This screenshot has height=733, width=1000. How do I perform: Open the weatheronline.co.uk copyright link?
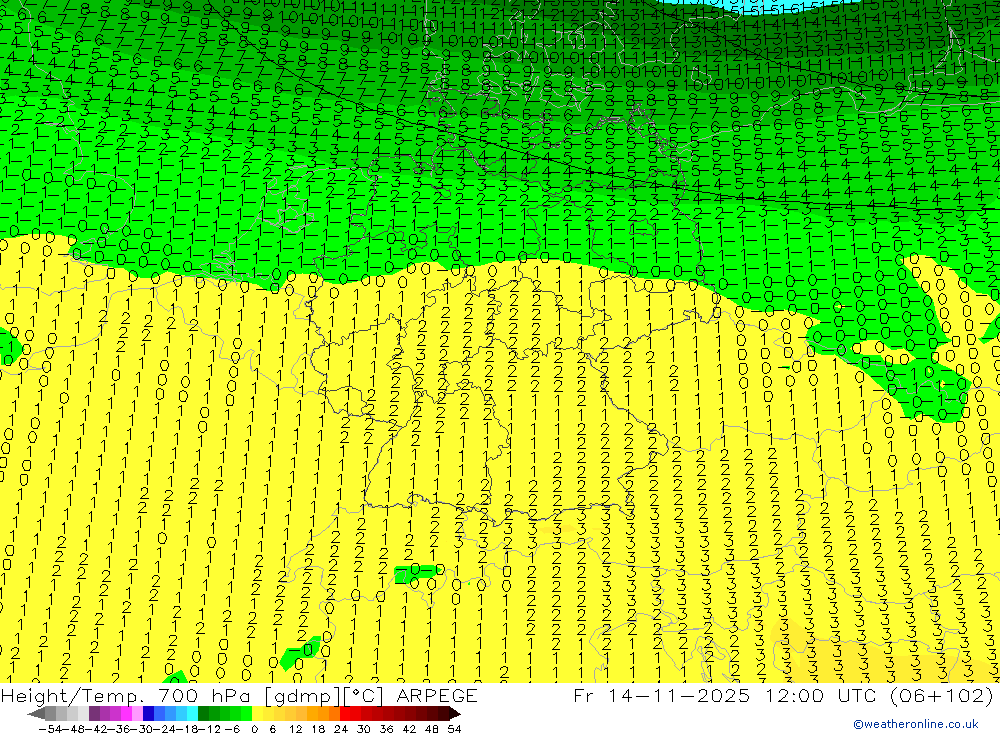tap(915, 723)
